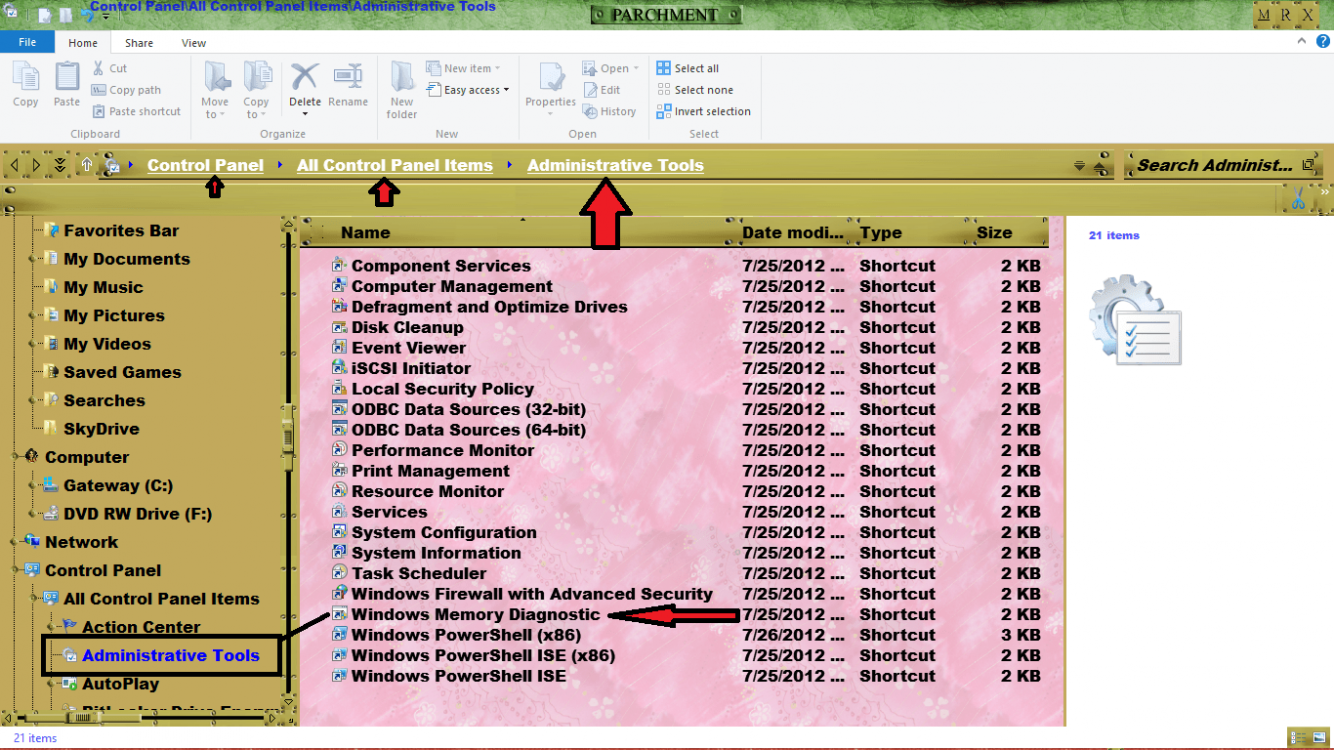The image size is (1334, 750).
Task: Switch to the Home ribbon tab
Action: pos(83,43)
